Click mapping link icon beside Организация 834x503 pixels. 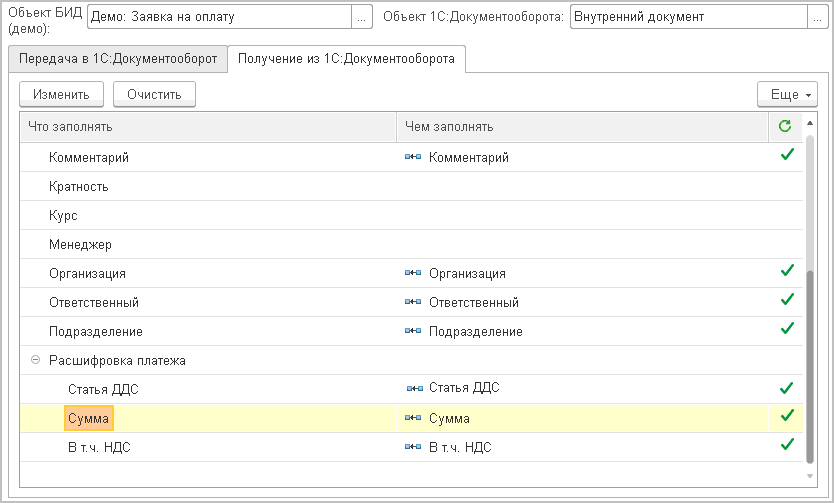[412, 273]
